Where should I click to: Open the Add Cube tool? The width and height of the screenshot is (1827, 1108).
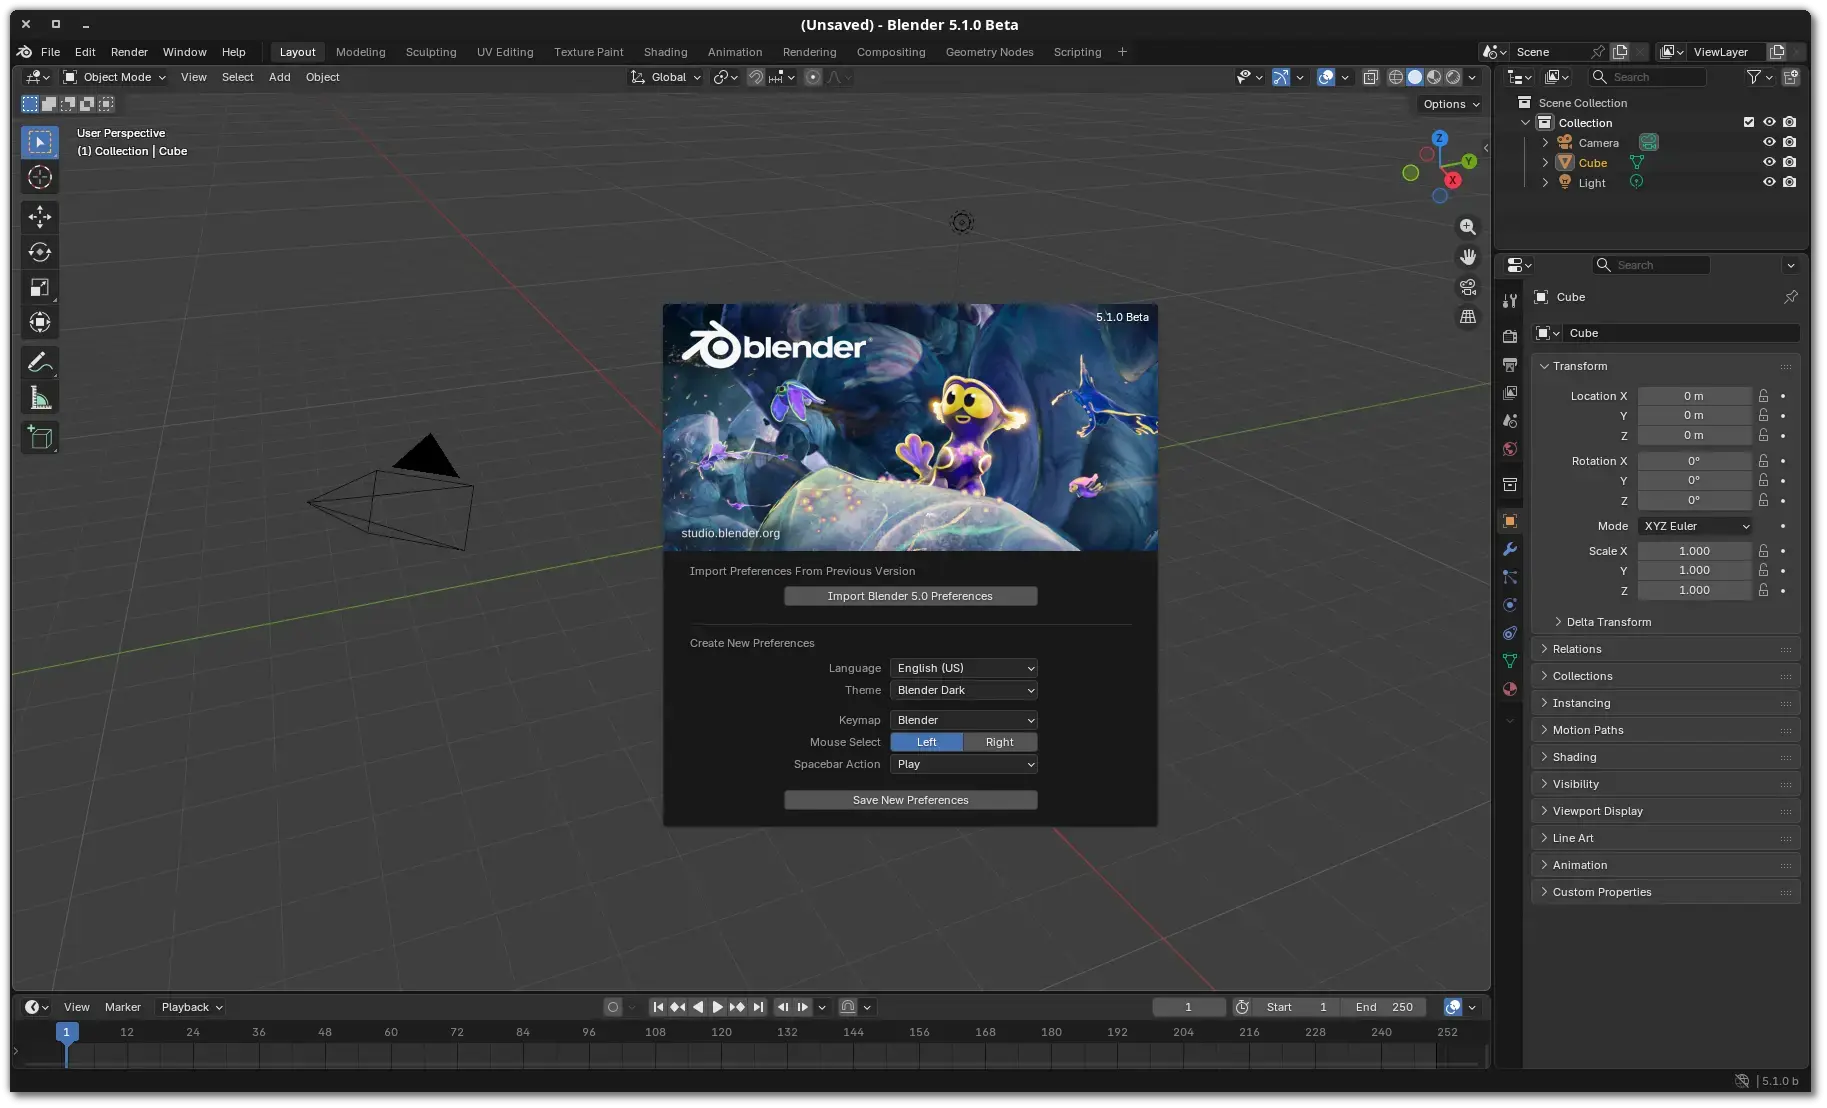pos(40,436)
